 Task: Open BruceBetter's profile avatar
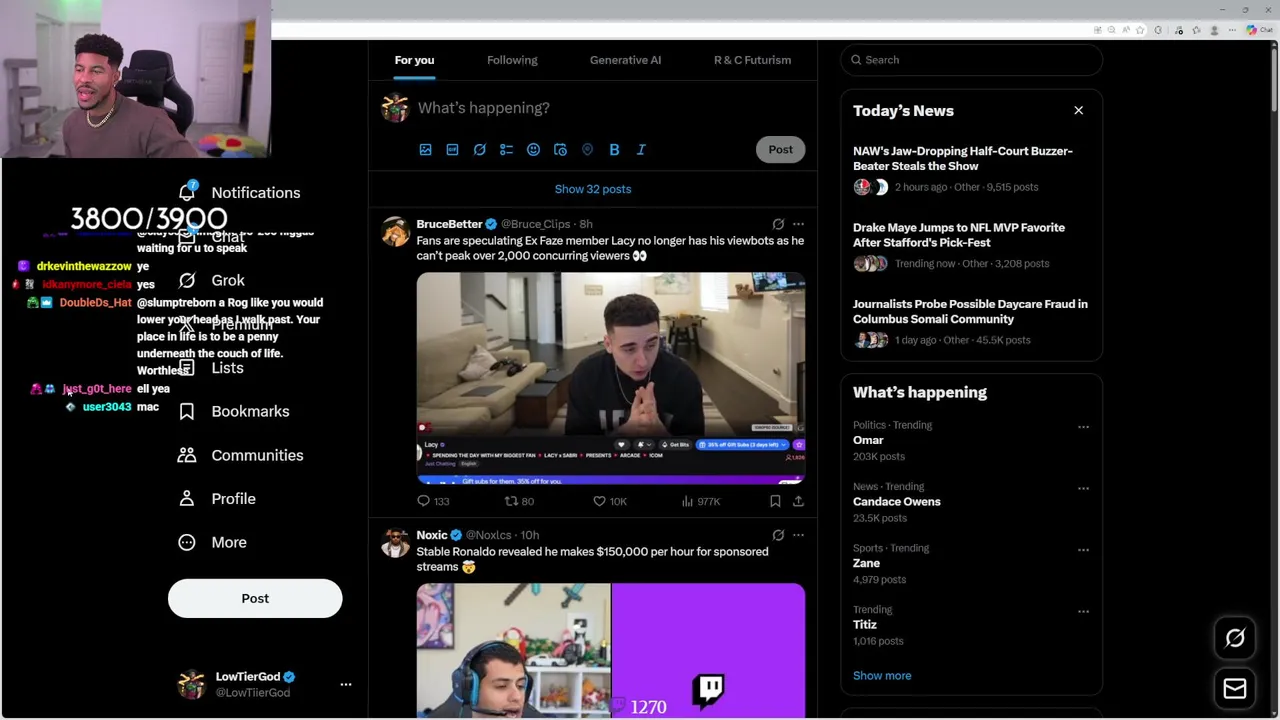click(x=395, y=232)
